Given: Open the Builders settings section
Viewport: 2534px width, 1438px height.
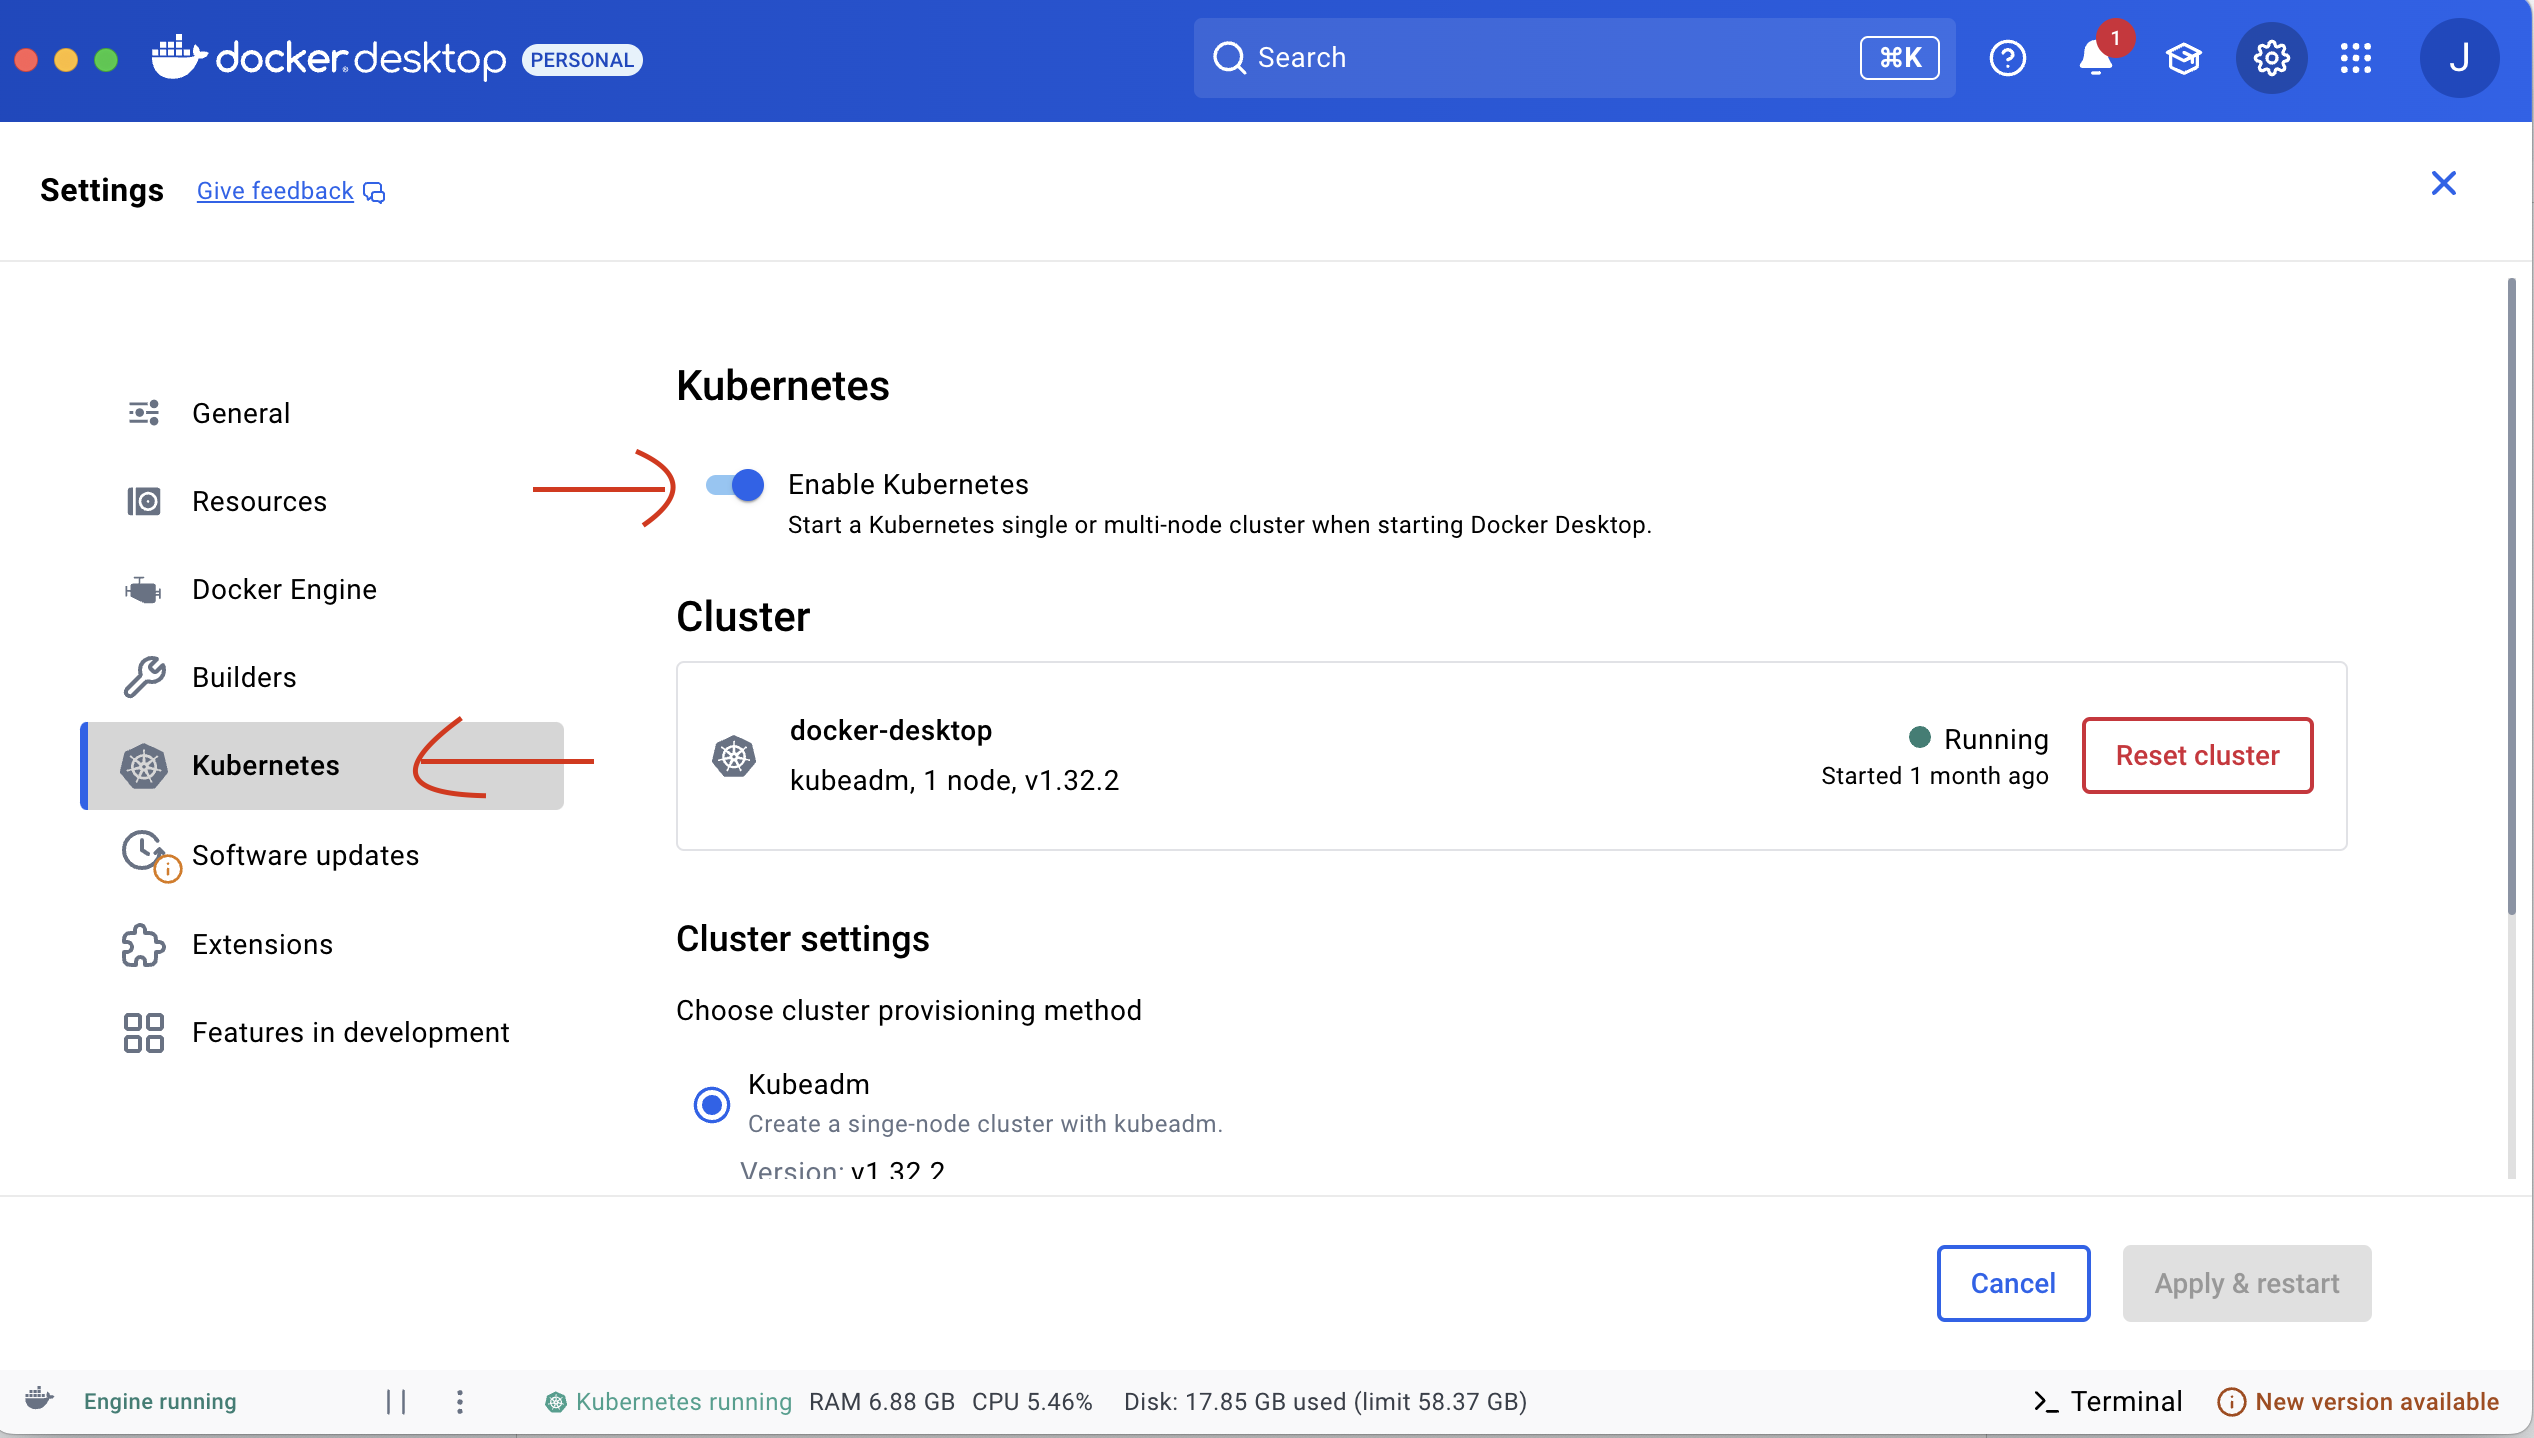Looking at the screenshot, I should coord(244,677).
